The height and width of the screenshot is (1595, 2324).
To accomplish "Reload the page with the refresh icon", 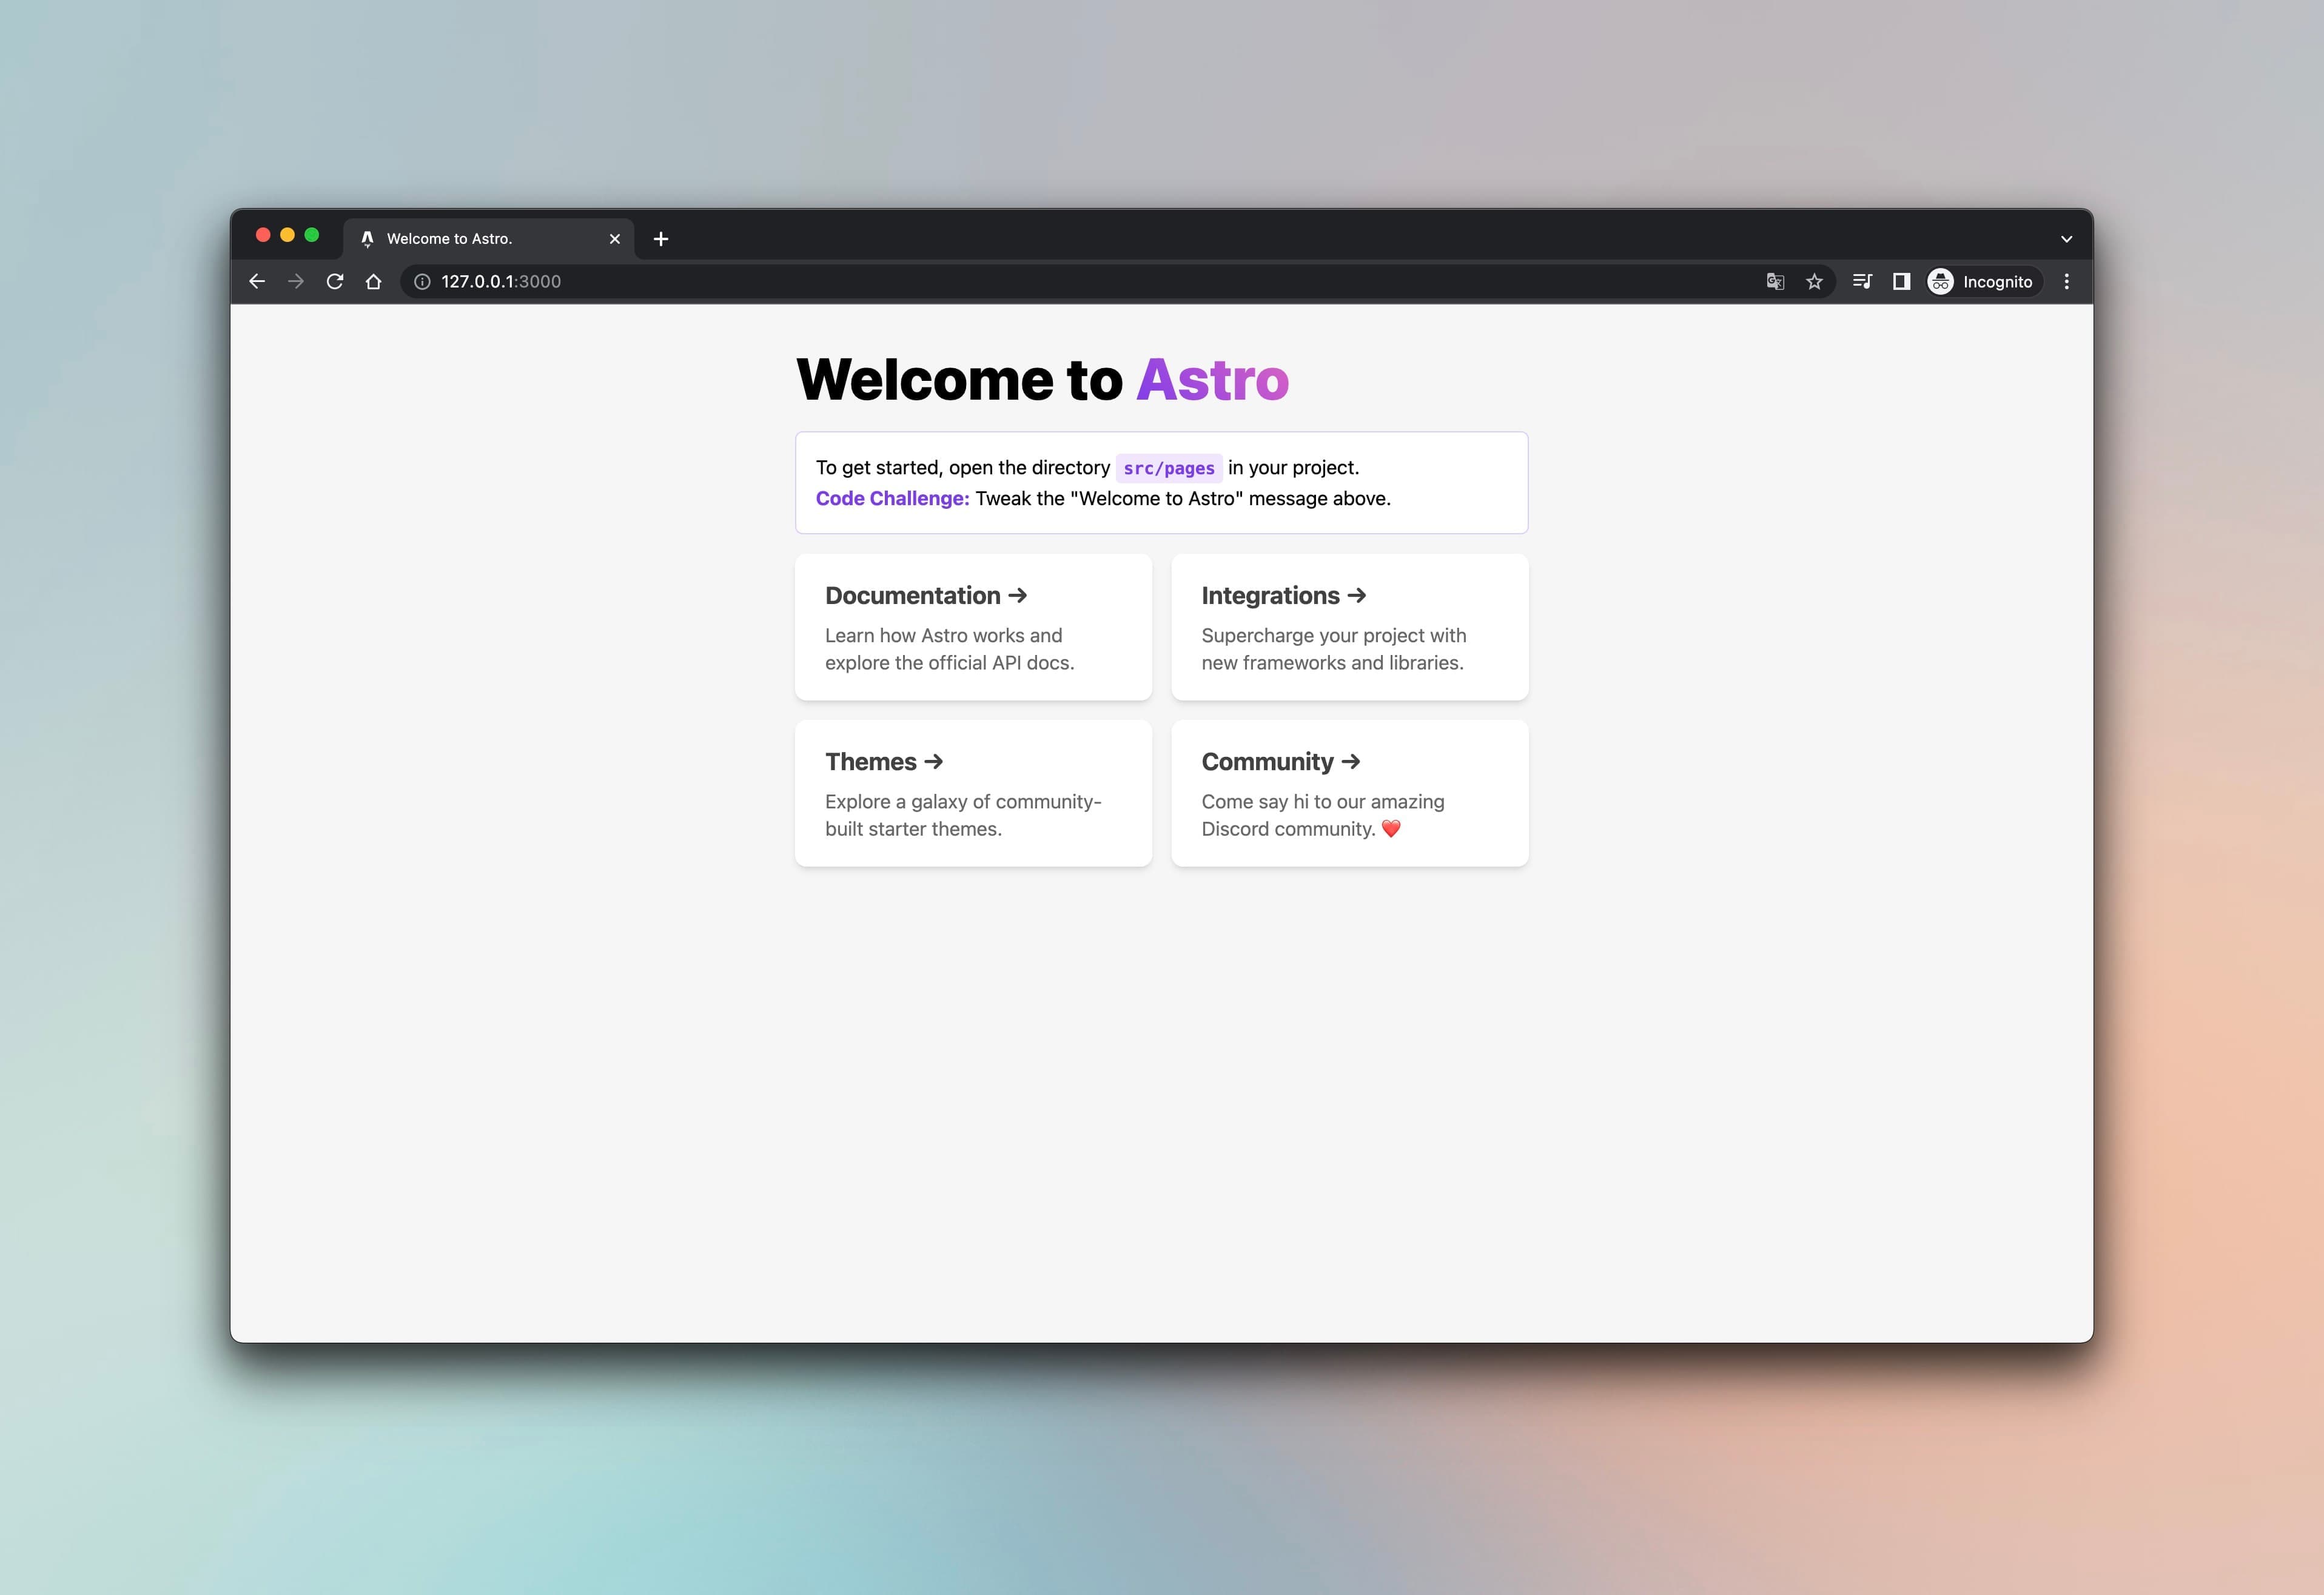I will (x=335, y=282).
